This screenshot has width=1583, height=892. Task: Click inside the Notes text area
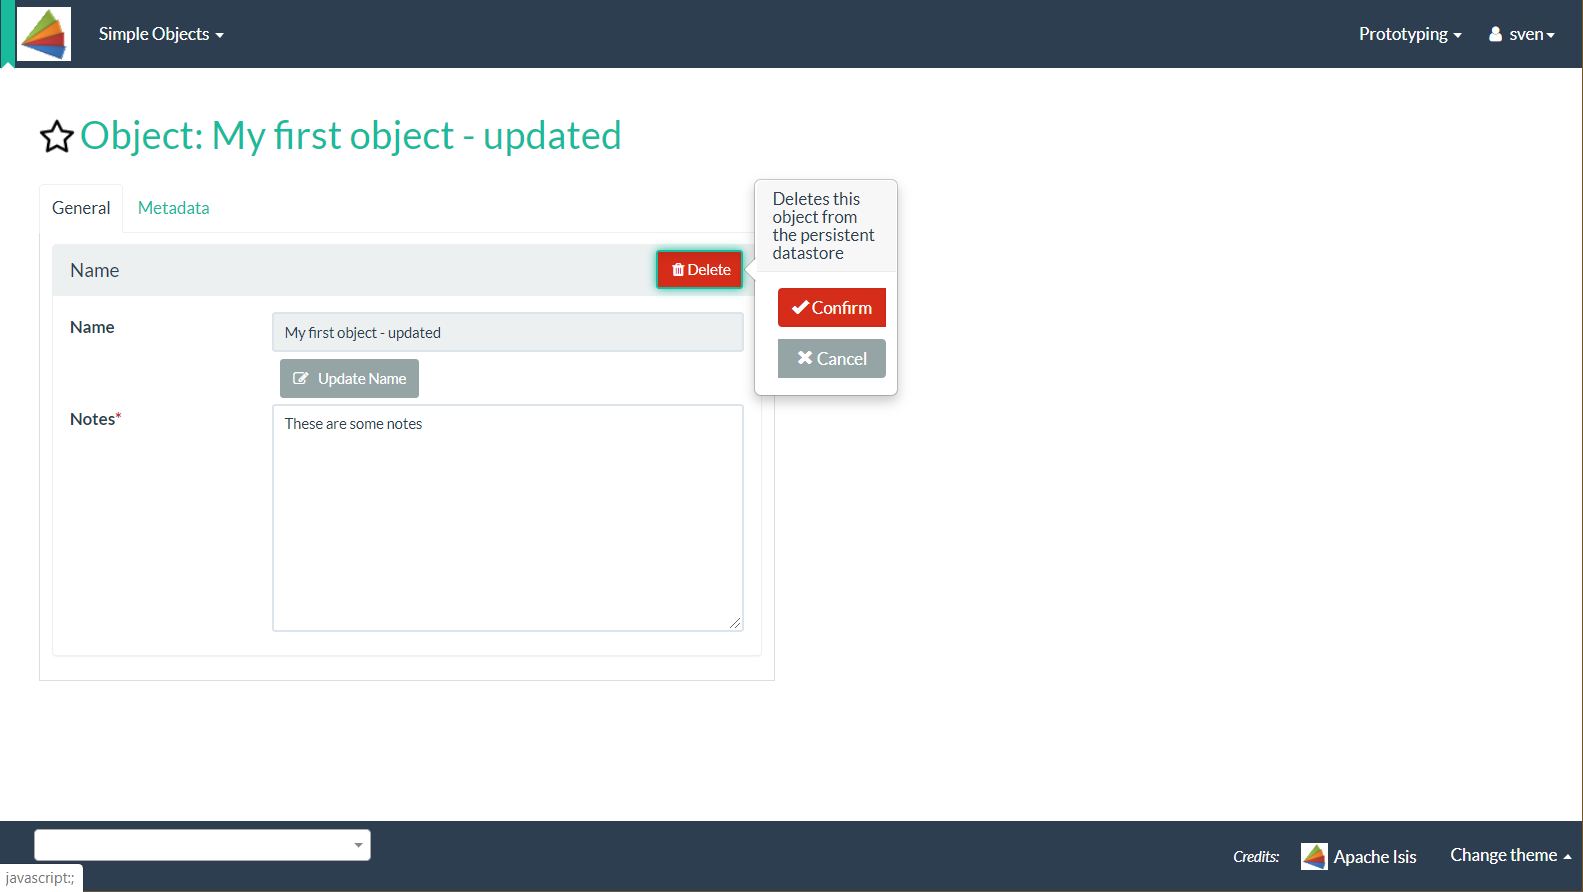(x=507, y=517)
